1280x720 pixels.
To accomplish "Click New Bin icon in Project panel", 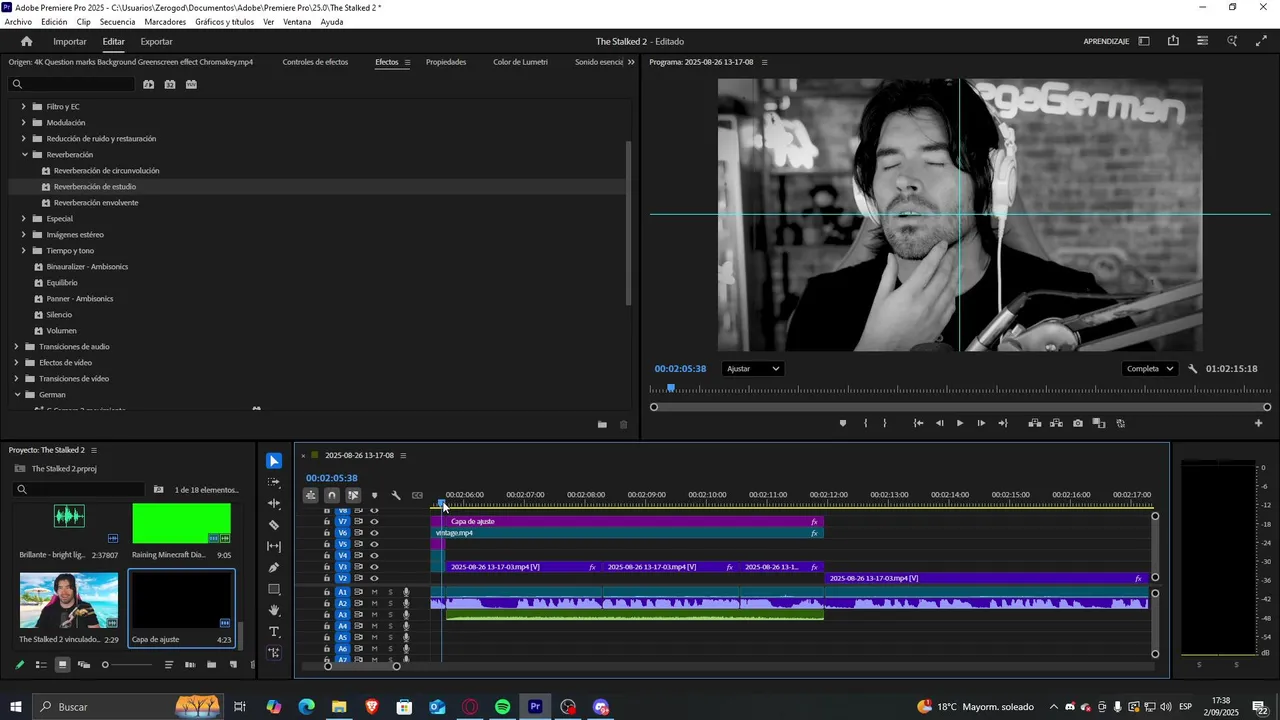I will [211, 665].
